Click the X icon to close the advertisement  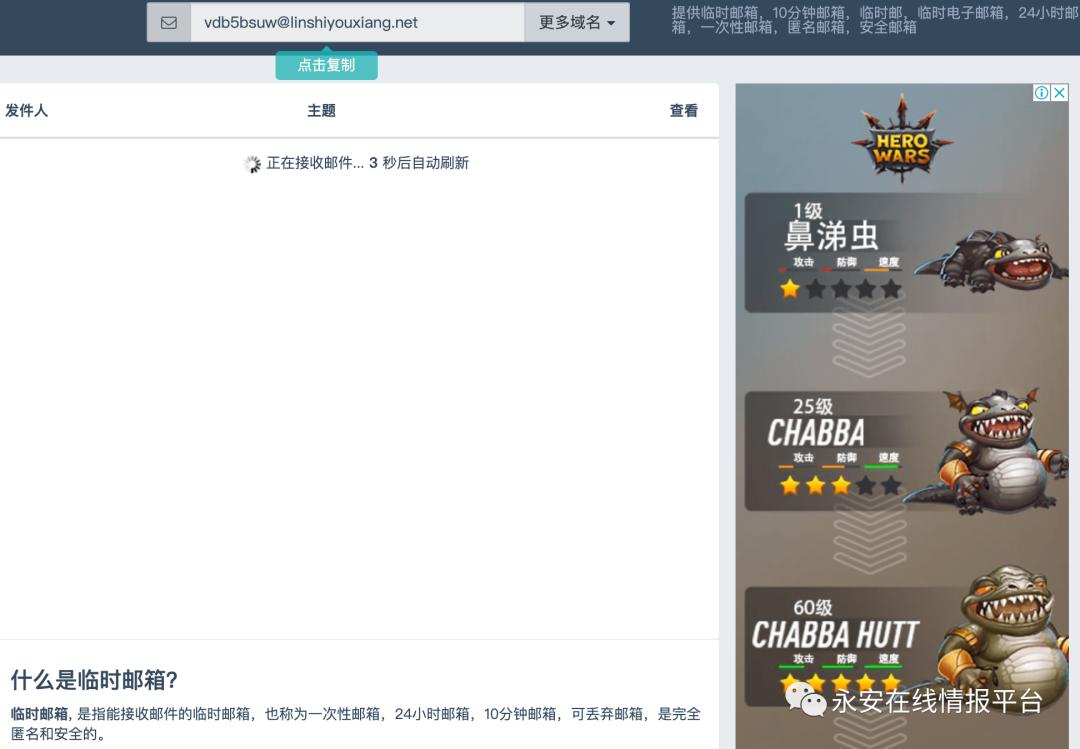pos(1060,92)
